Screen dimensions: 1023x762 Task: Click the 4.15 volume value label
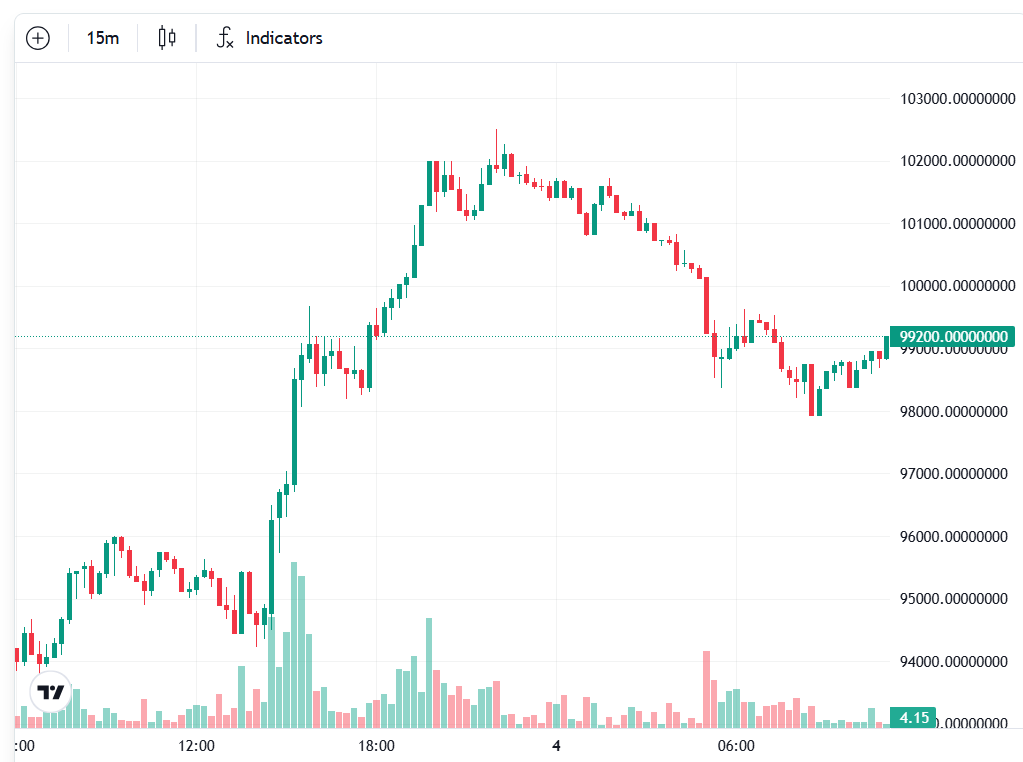914,718
